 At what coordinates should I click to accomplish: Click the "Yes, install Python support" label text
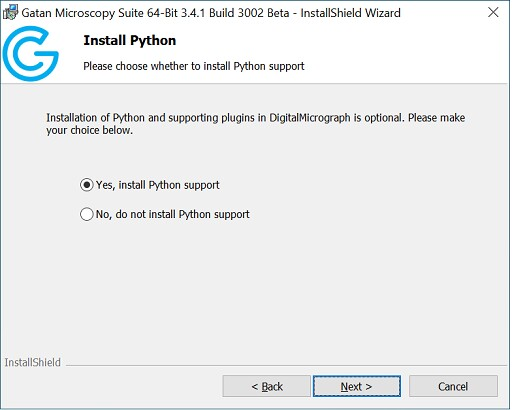tap(157, 185)
